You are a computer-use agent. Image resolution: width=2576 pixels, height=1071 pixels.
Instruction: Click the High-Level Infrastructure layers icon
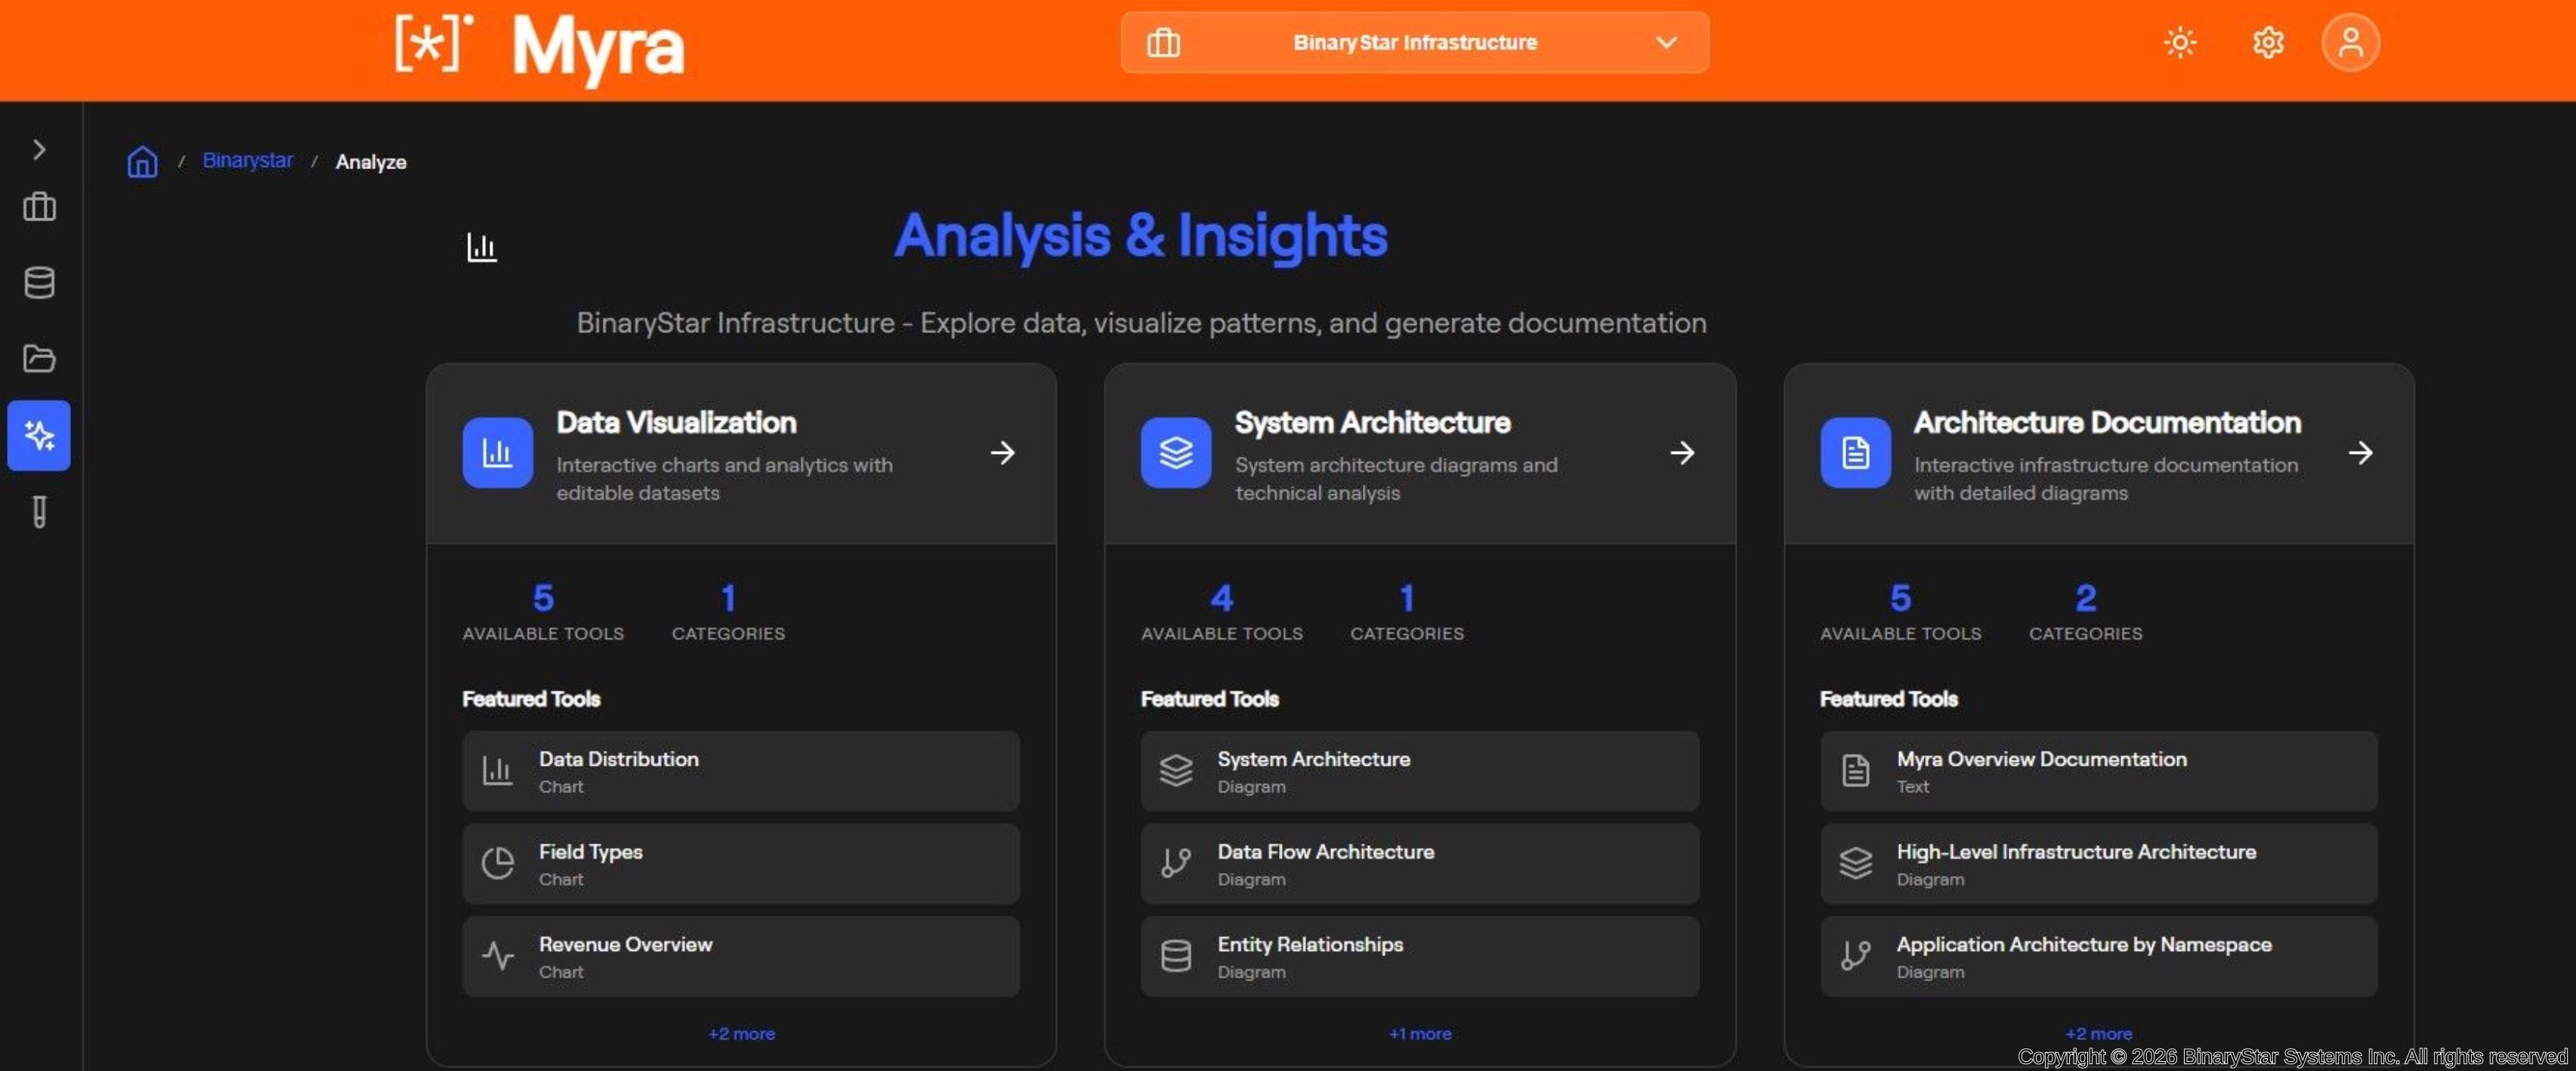coord(1855,863)
